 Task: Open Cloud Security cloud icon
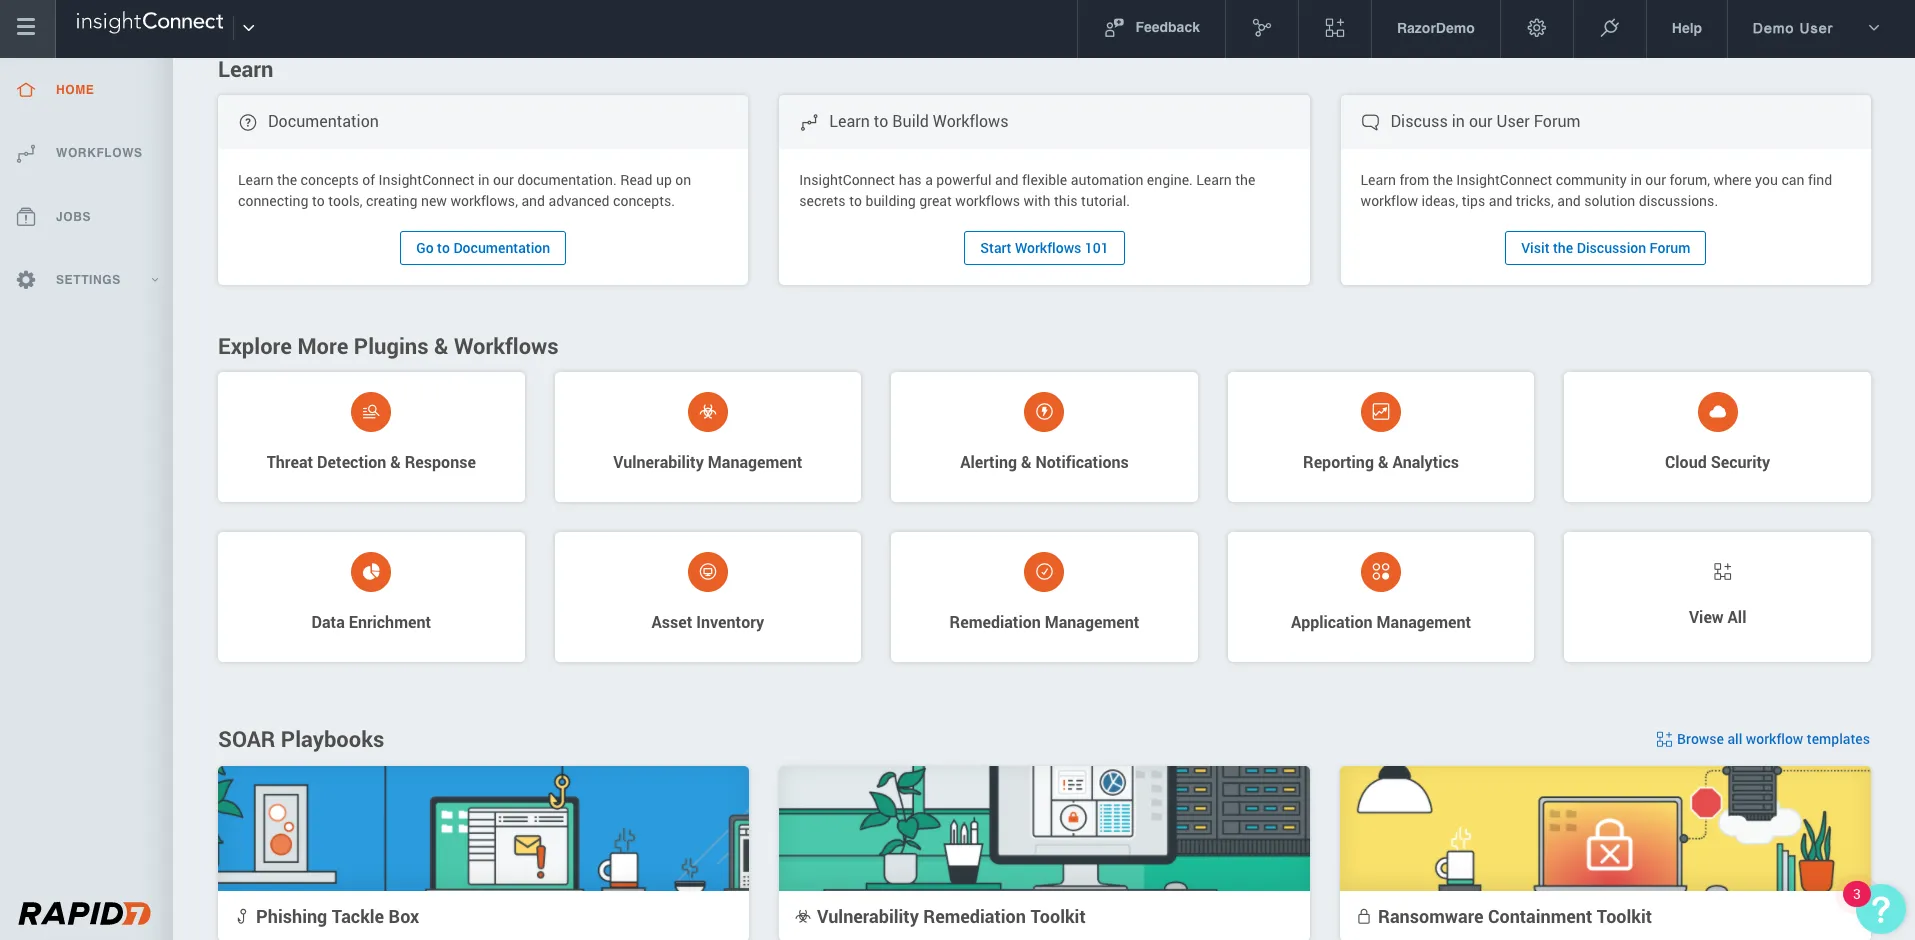click(x=1718, y=412)
